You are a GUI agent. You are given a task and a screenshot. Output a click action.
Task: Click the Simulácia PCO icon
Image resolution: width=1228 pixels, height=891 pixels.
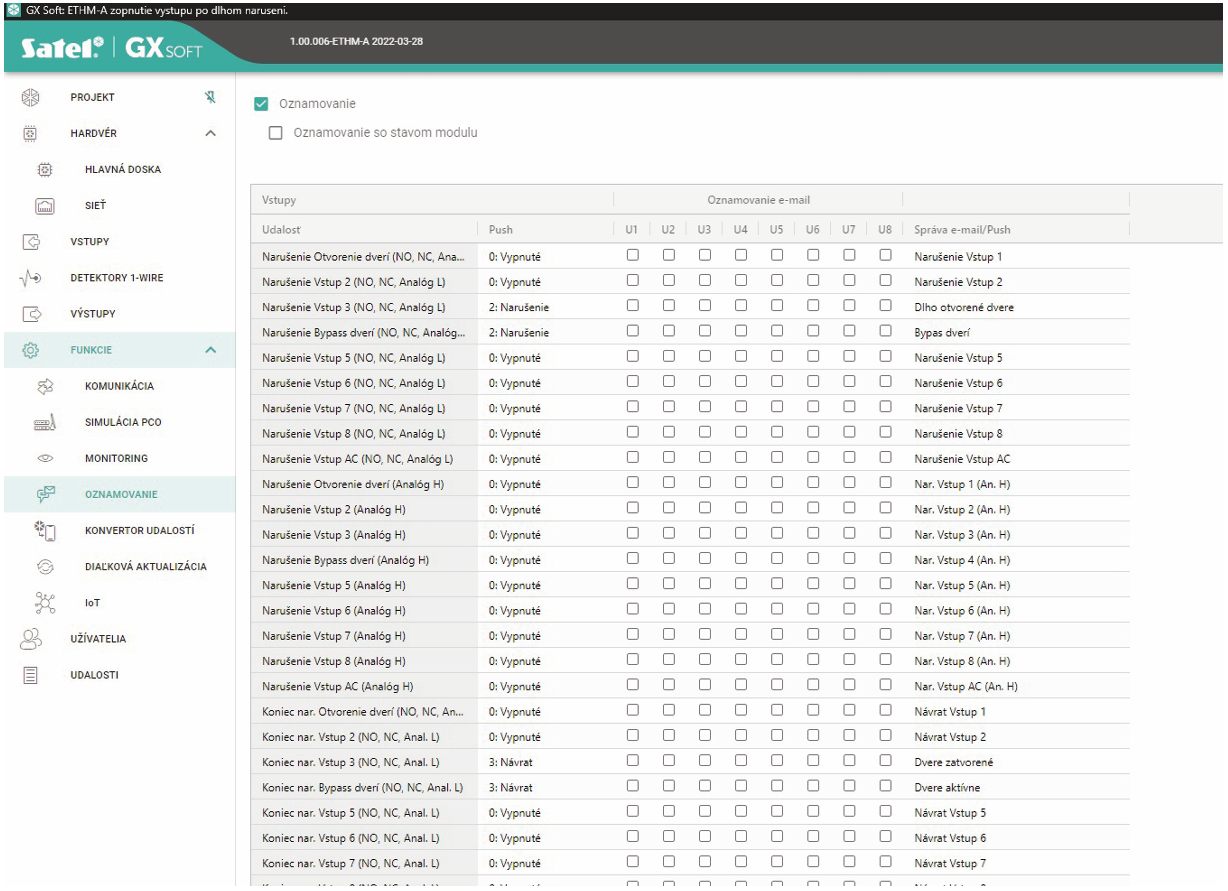pyautogui.click(x=44, y=423)
